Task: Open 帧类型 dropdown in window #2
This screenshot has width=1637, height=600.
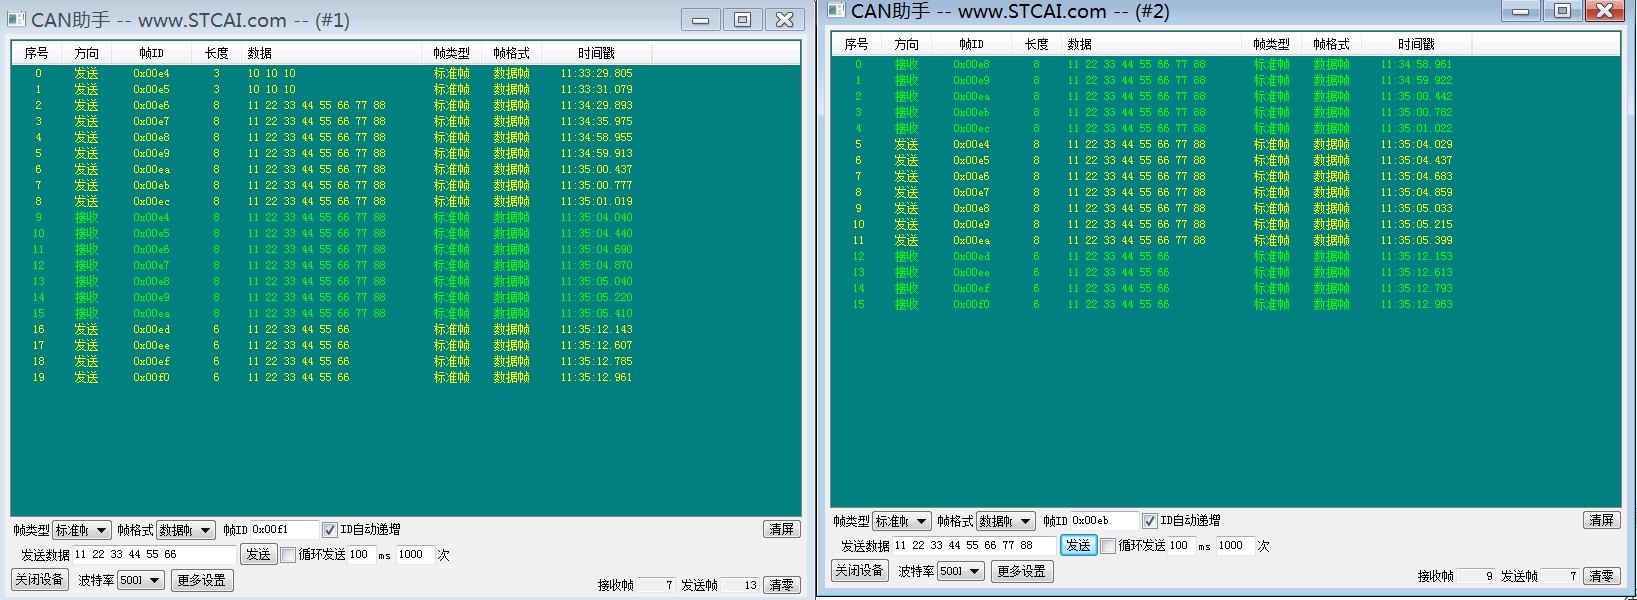Action: 901,521
